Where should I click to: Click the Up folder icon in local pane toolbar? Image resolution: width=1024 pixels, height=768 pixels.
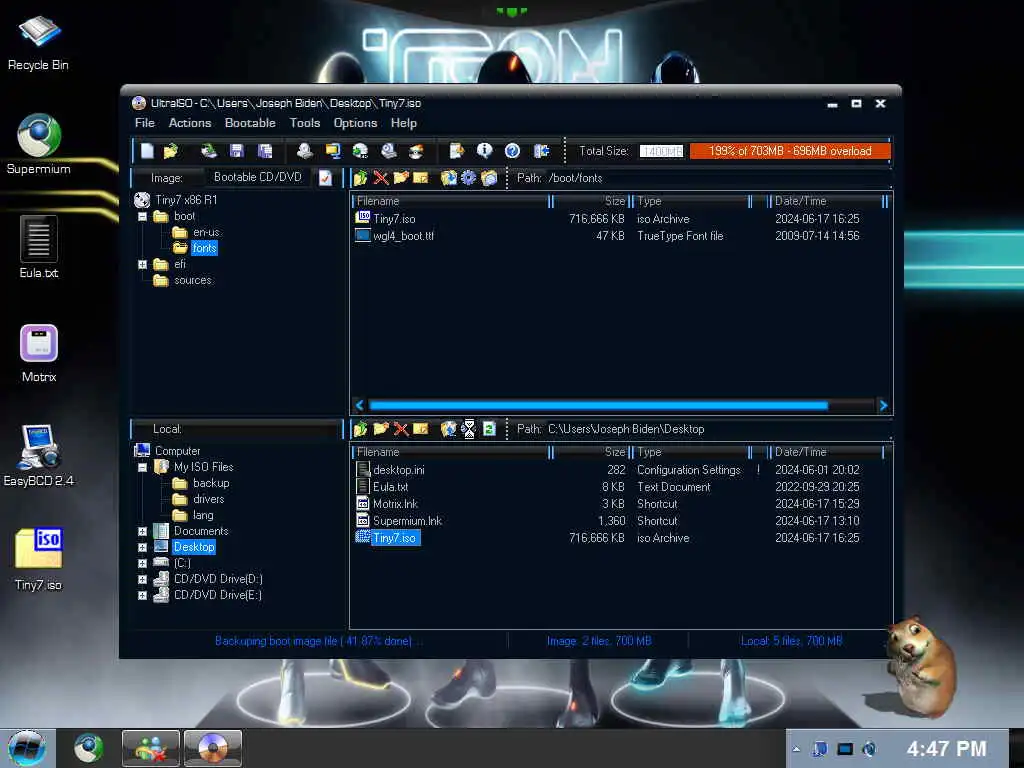tap(360, 429)
